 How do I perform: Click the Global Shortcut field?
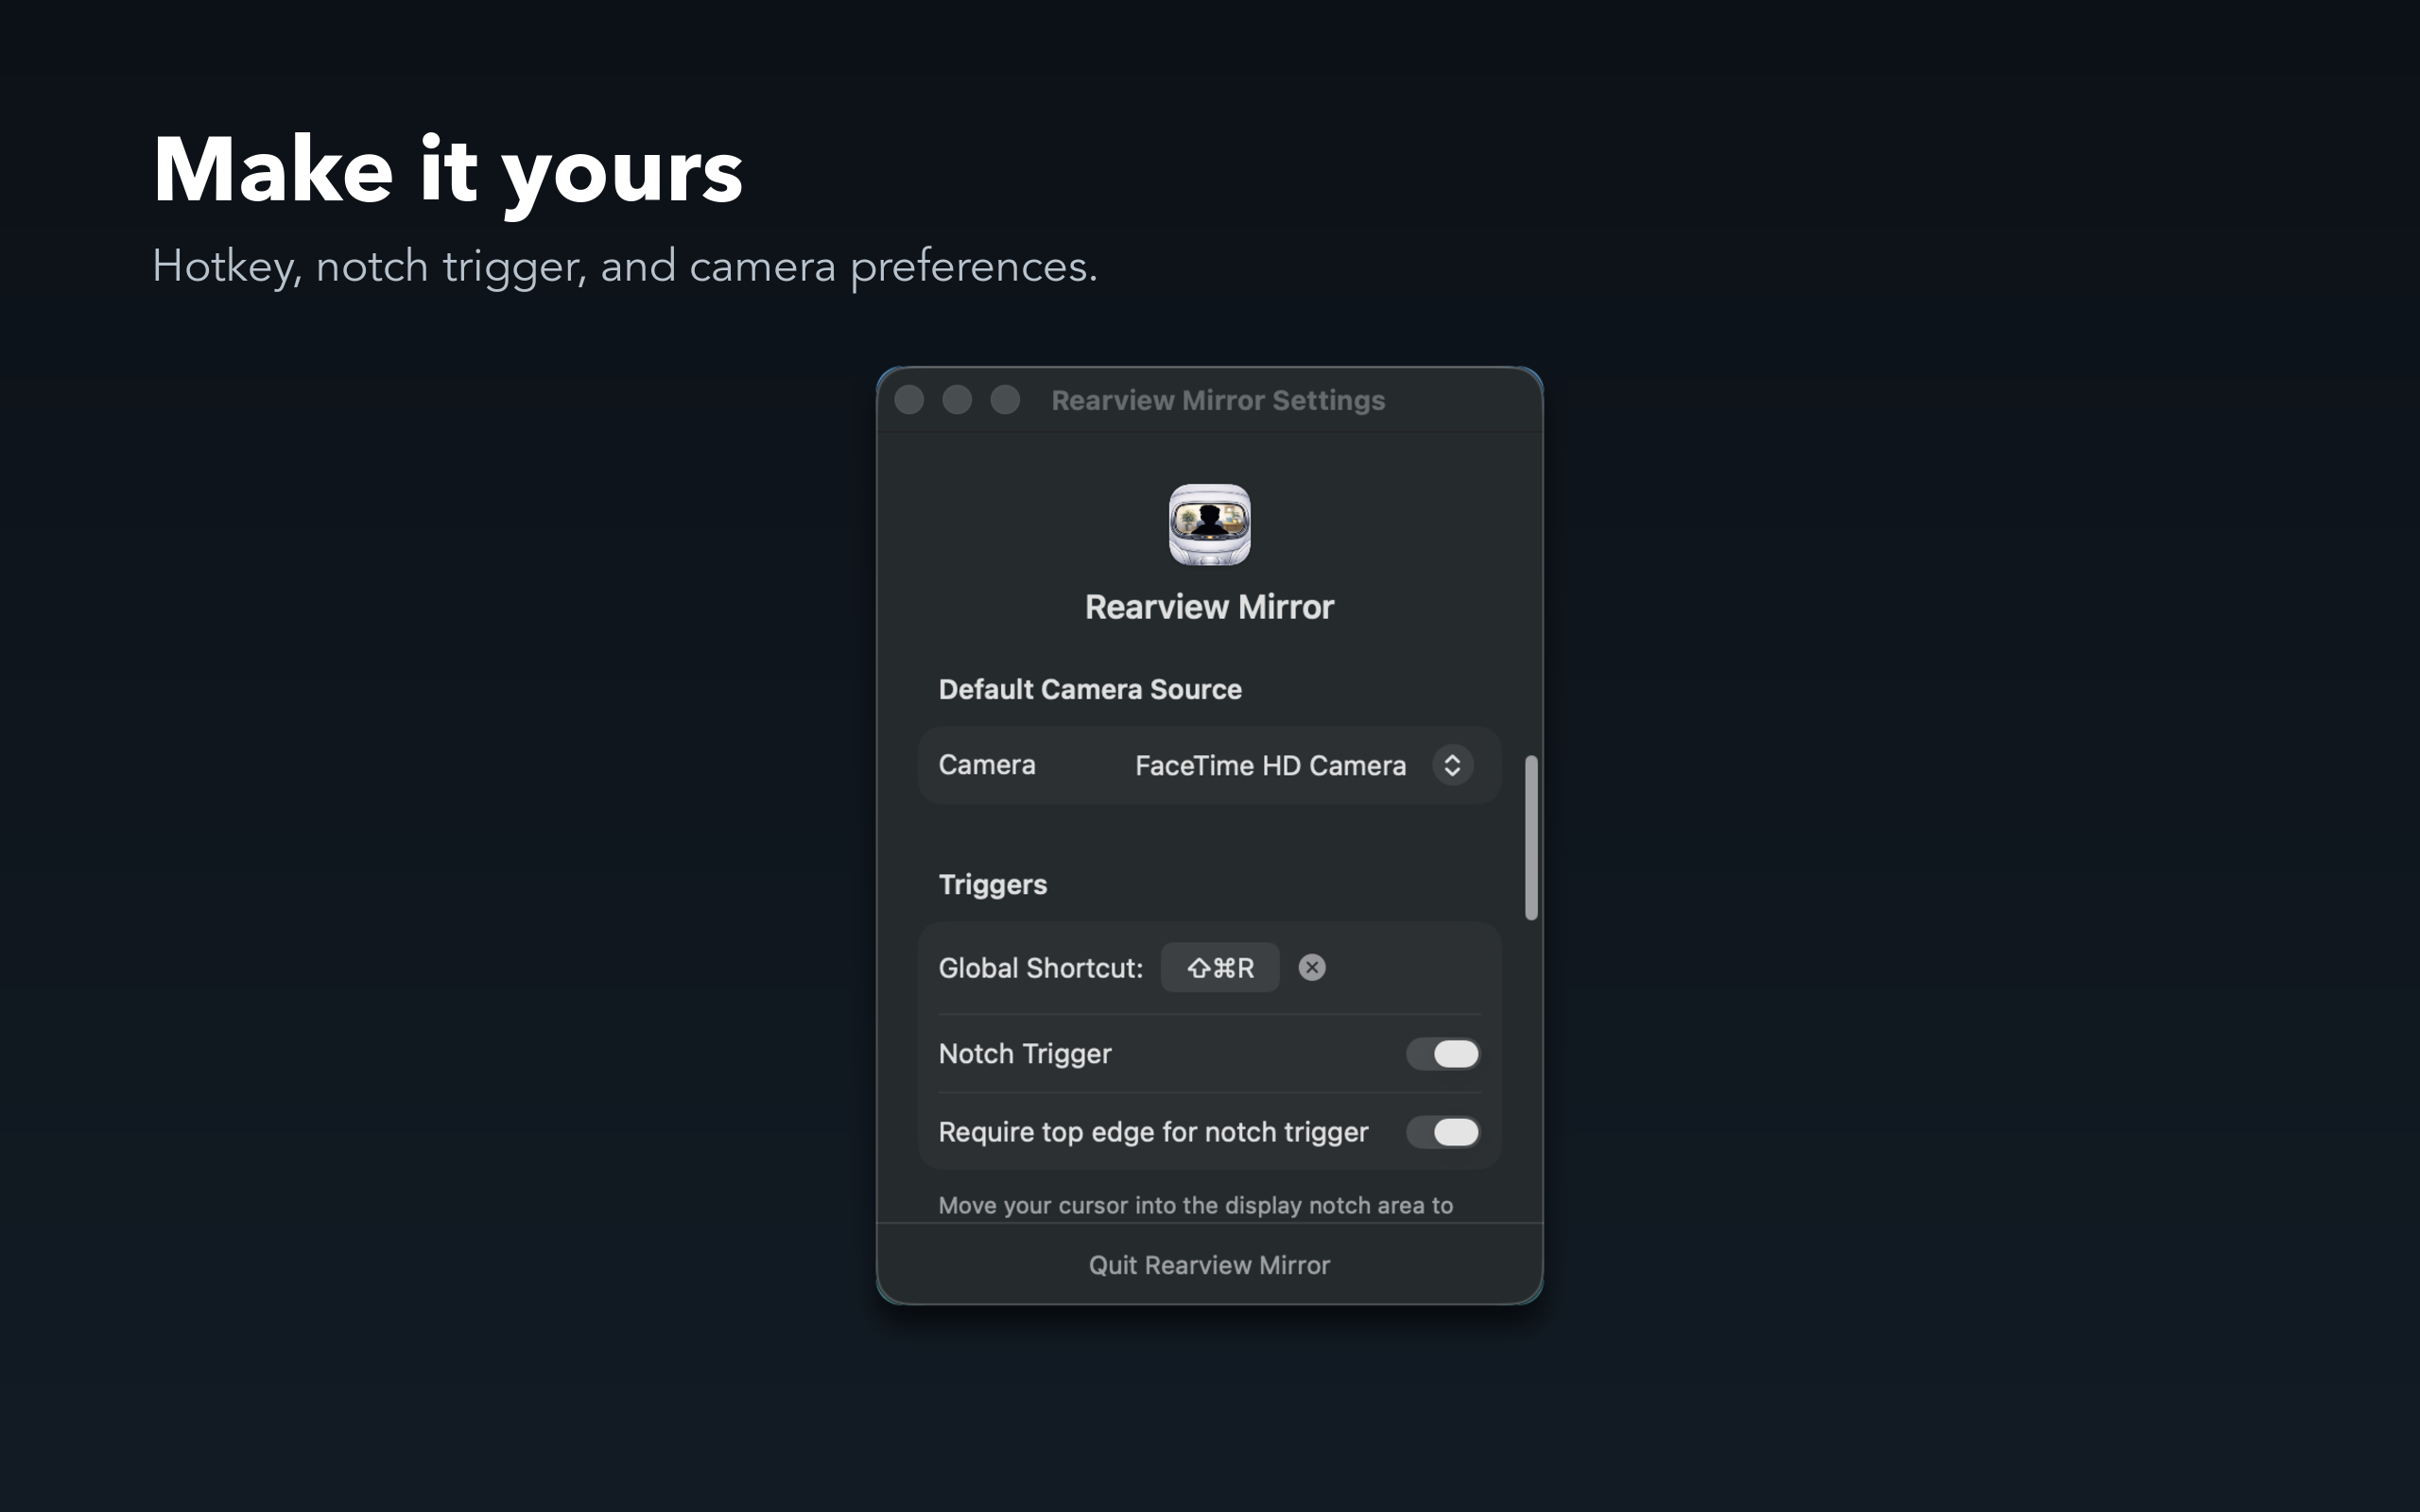click(x=1040, y=967)
